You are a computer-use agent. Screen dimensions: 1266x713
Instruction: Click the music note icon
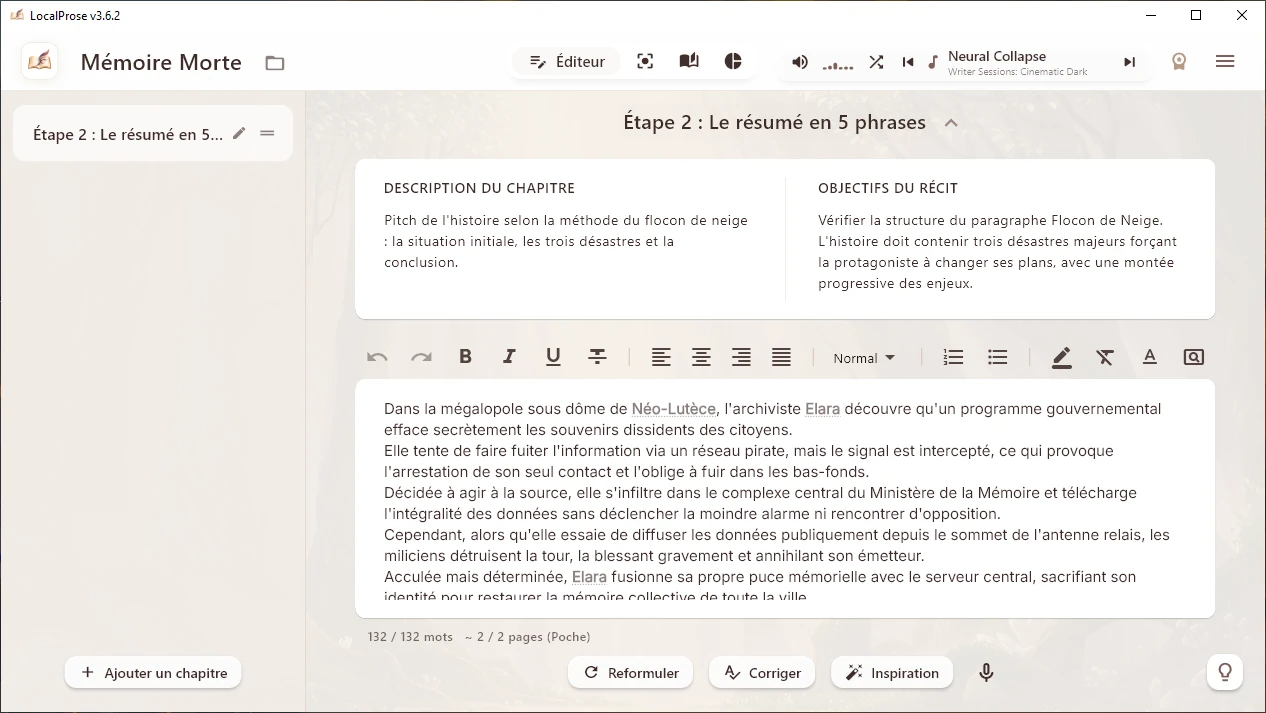[x=933, y=62]
